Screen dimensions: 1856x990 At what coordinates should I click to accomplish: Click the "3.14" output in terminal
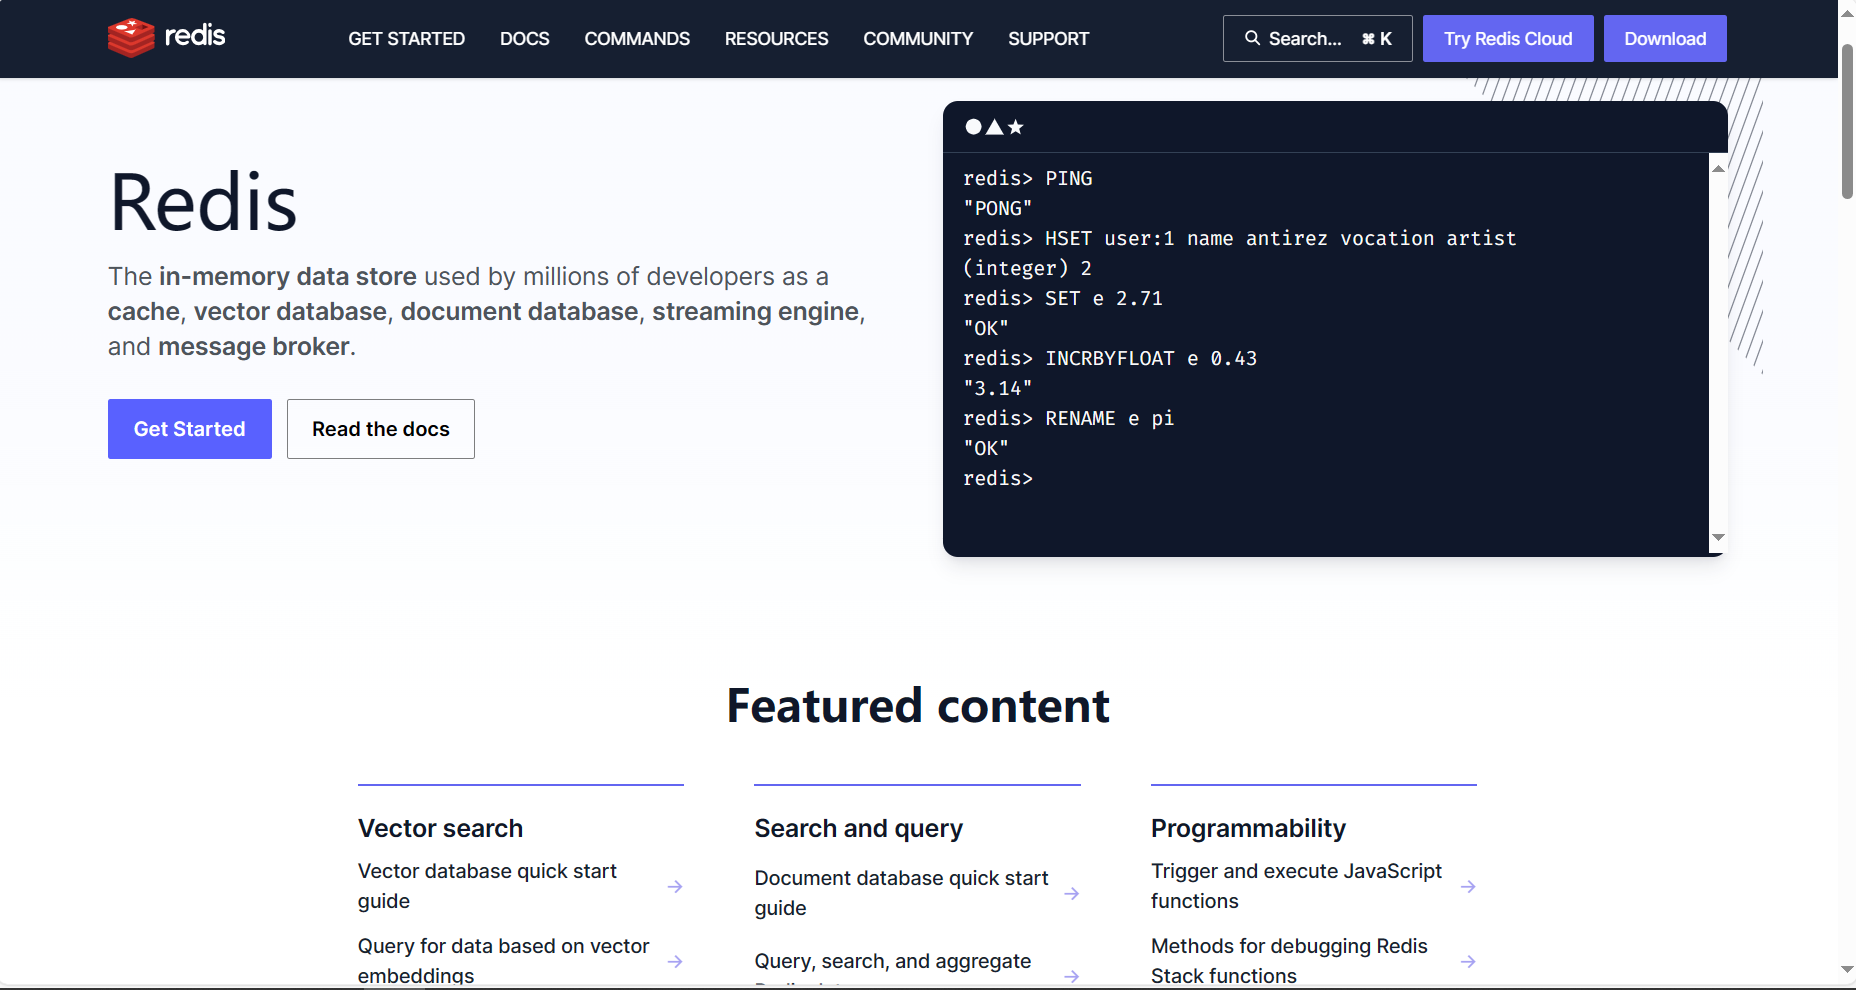click(998, 388)
